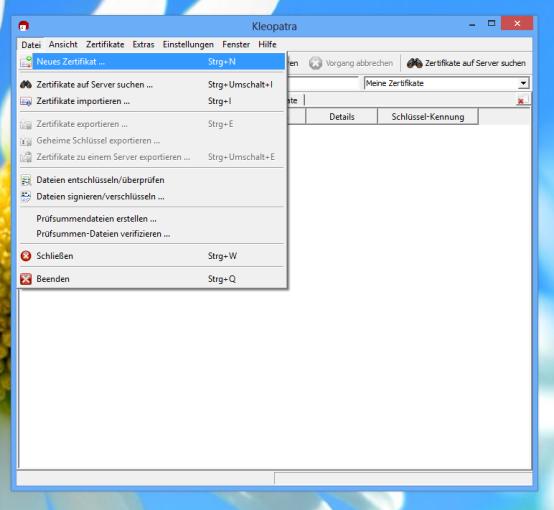Click the Zertifikate importieren menu icon

(26, 101)
